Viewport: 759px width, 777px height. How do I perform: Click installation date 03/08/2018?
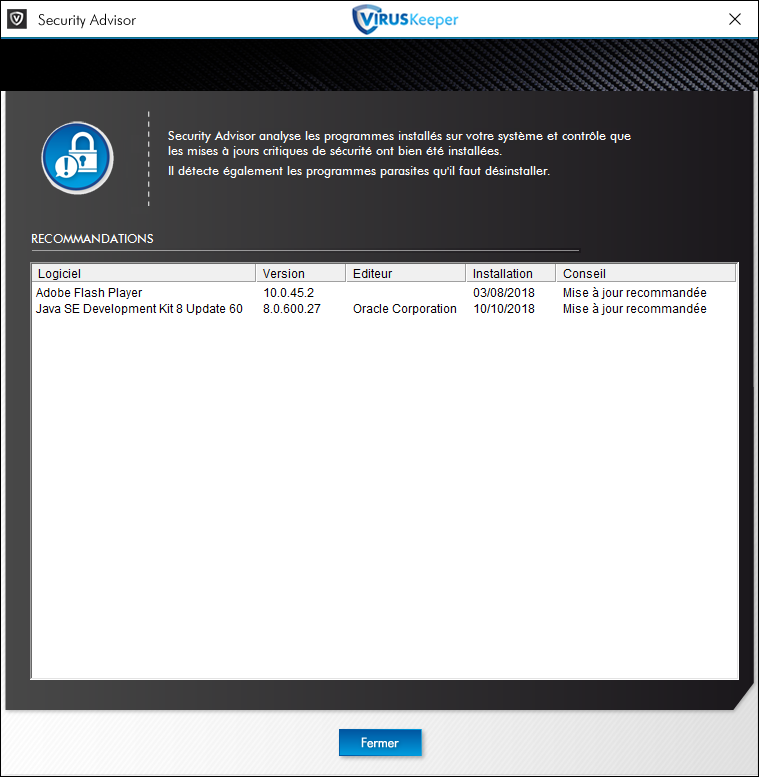(504, 293)
